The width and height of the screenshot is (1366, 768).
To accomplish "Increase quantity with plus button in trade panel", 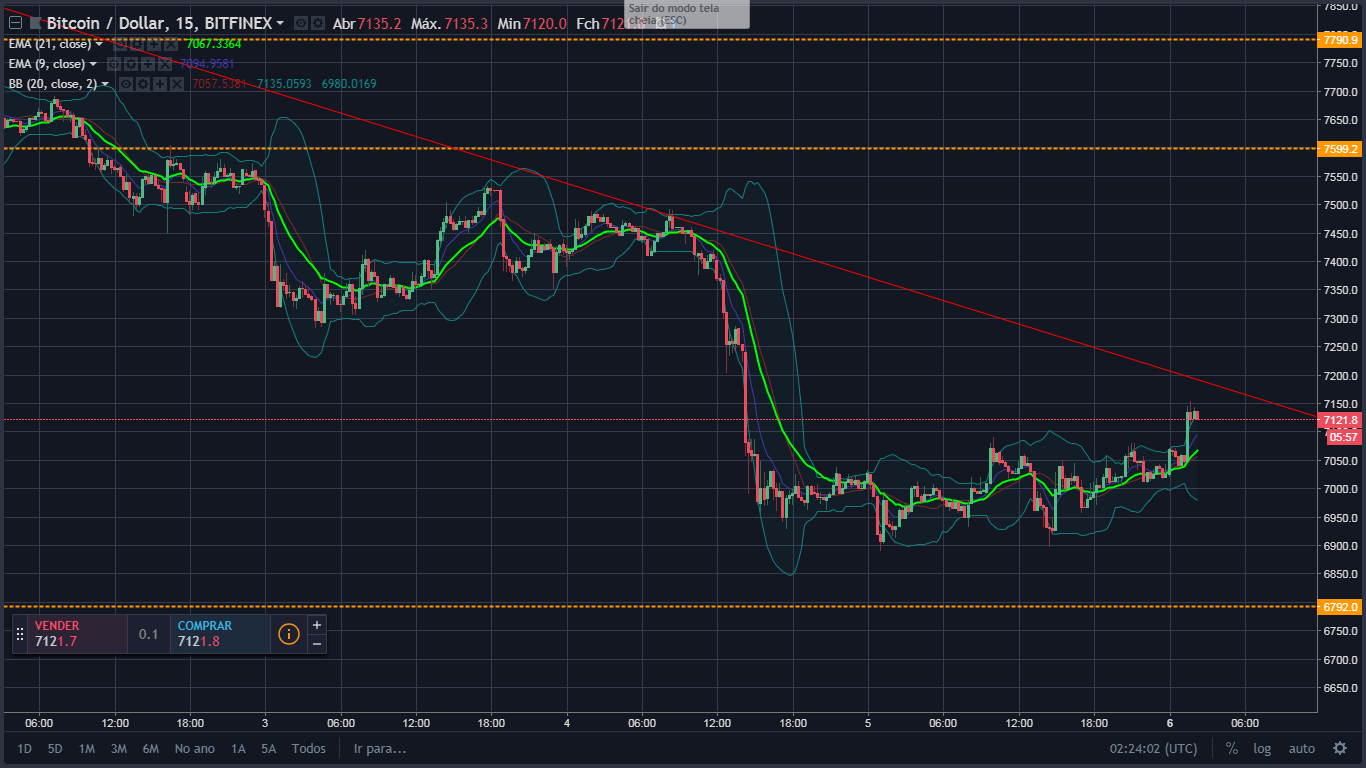I will [317, 625].
